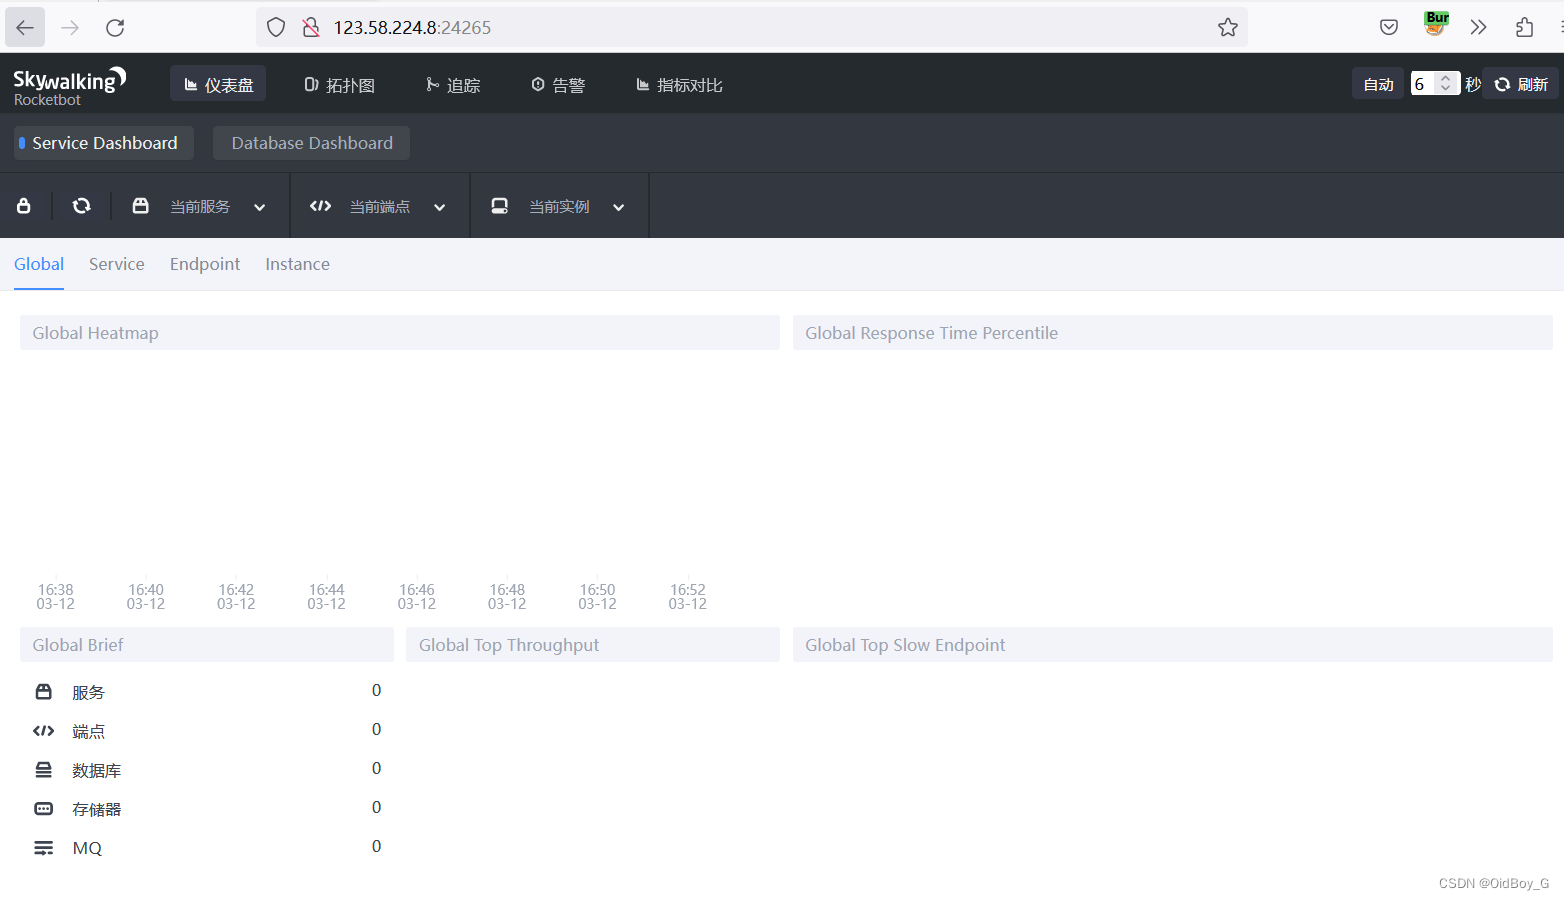This screenshot has width=1564, height=900.
Task: Toggle the bookmark star in the address bar
Action: tap(1227, 27)
